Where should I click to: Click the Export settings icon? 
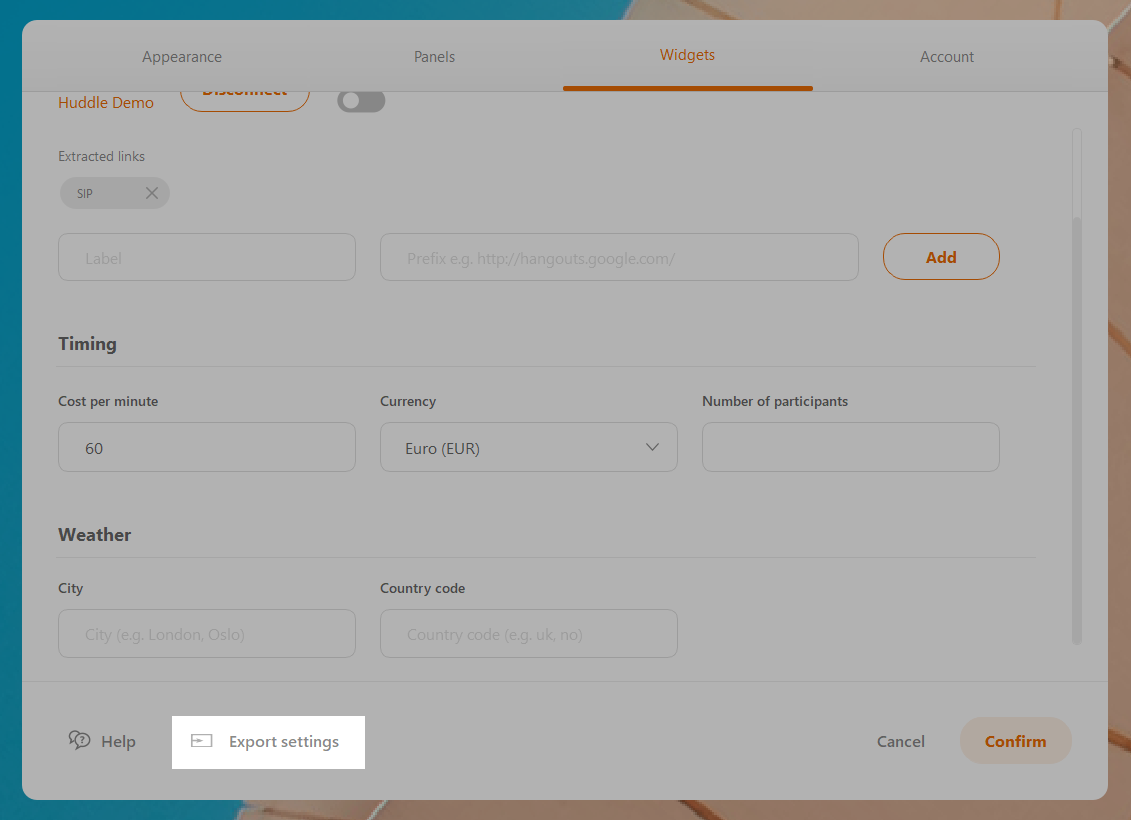(202, 741)
